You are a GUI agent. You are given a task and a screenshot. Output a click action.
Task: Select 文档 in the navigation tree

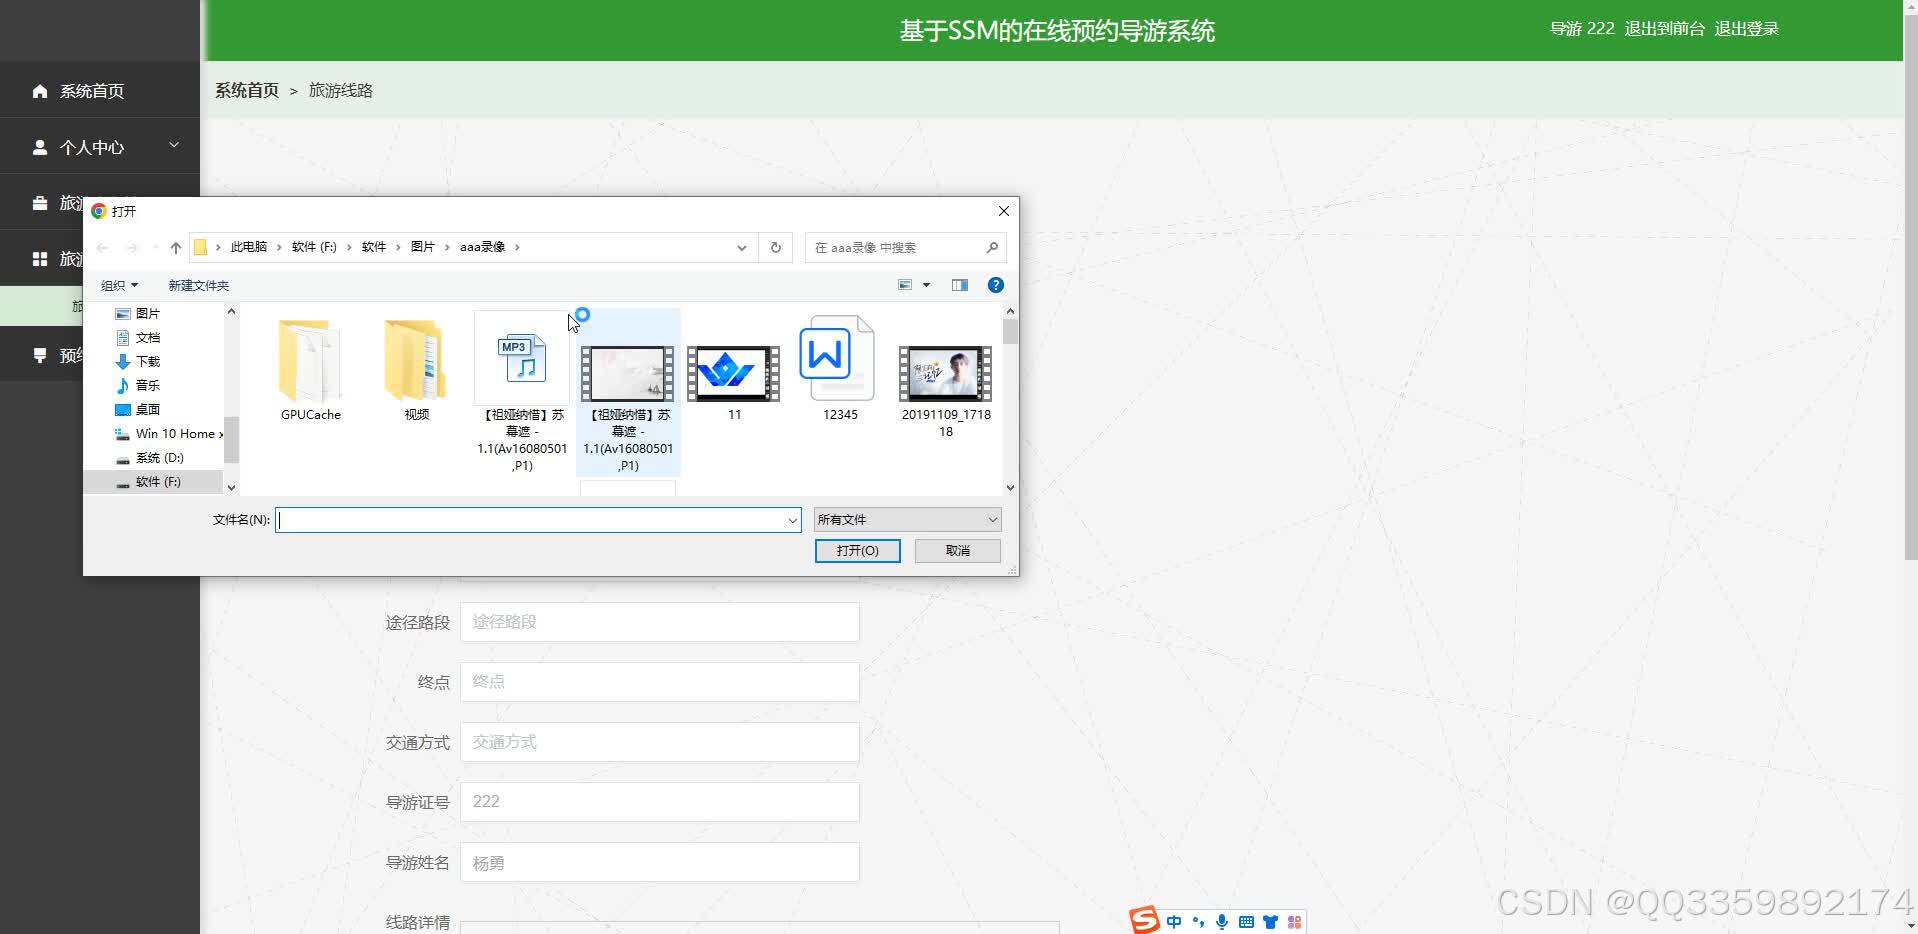click(147, 337)
